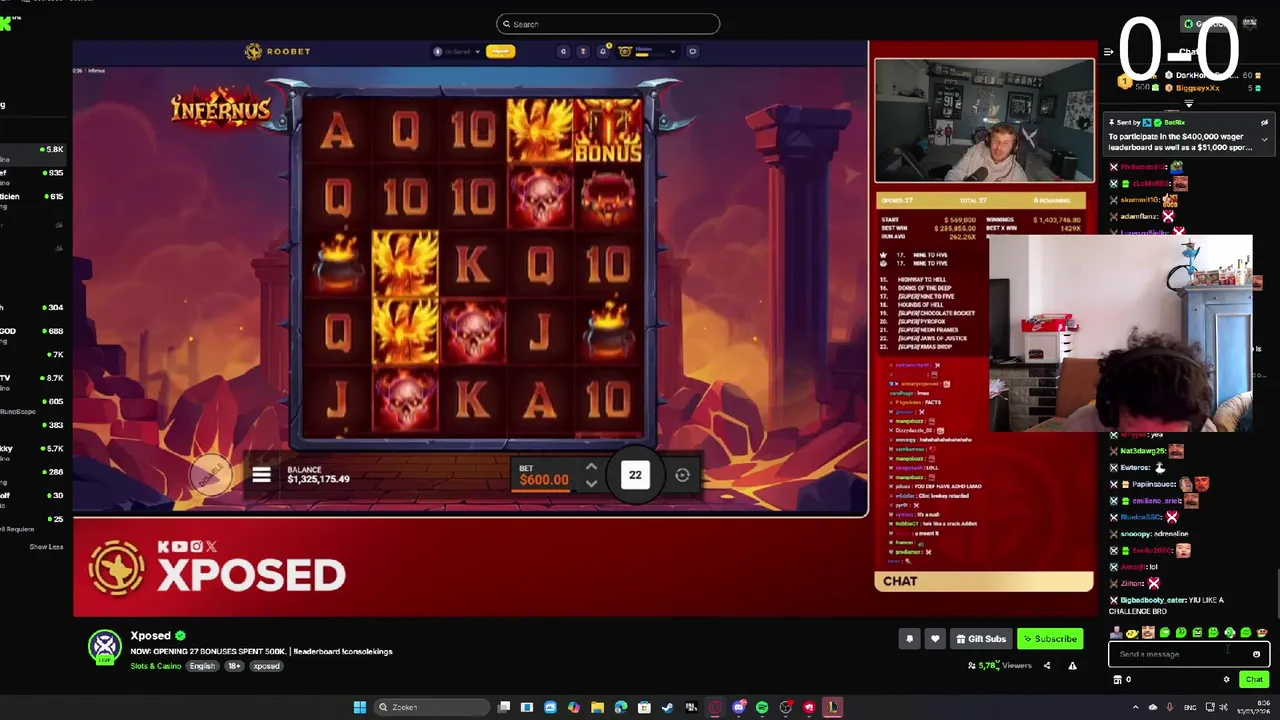Open Microsoft Edge from the taskbar
Viewport: 1280px width, 720px height.
(621, 707)
